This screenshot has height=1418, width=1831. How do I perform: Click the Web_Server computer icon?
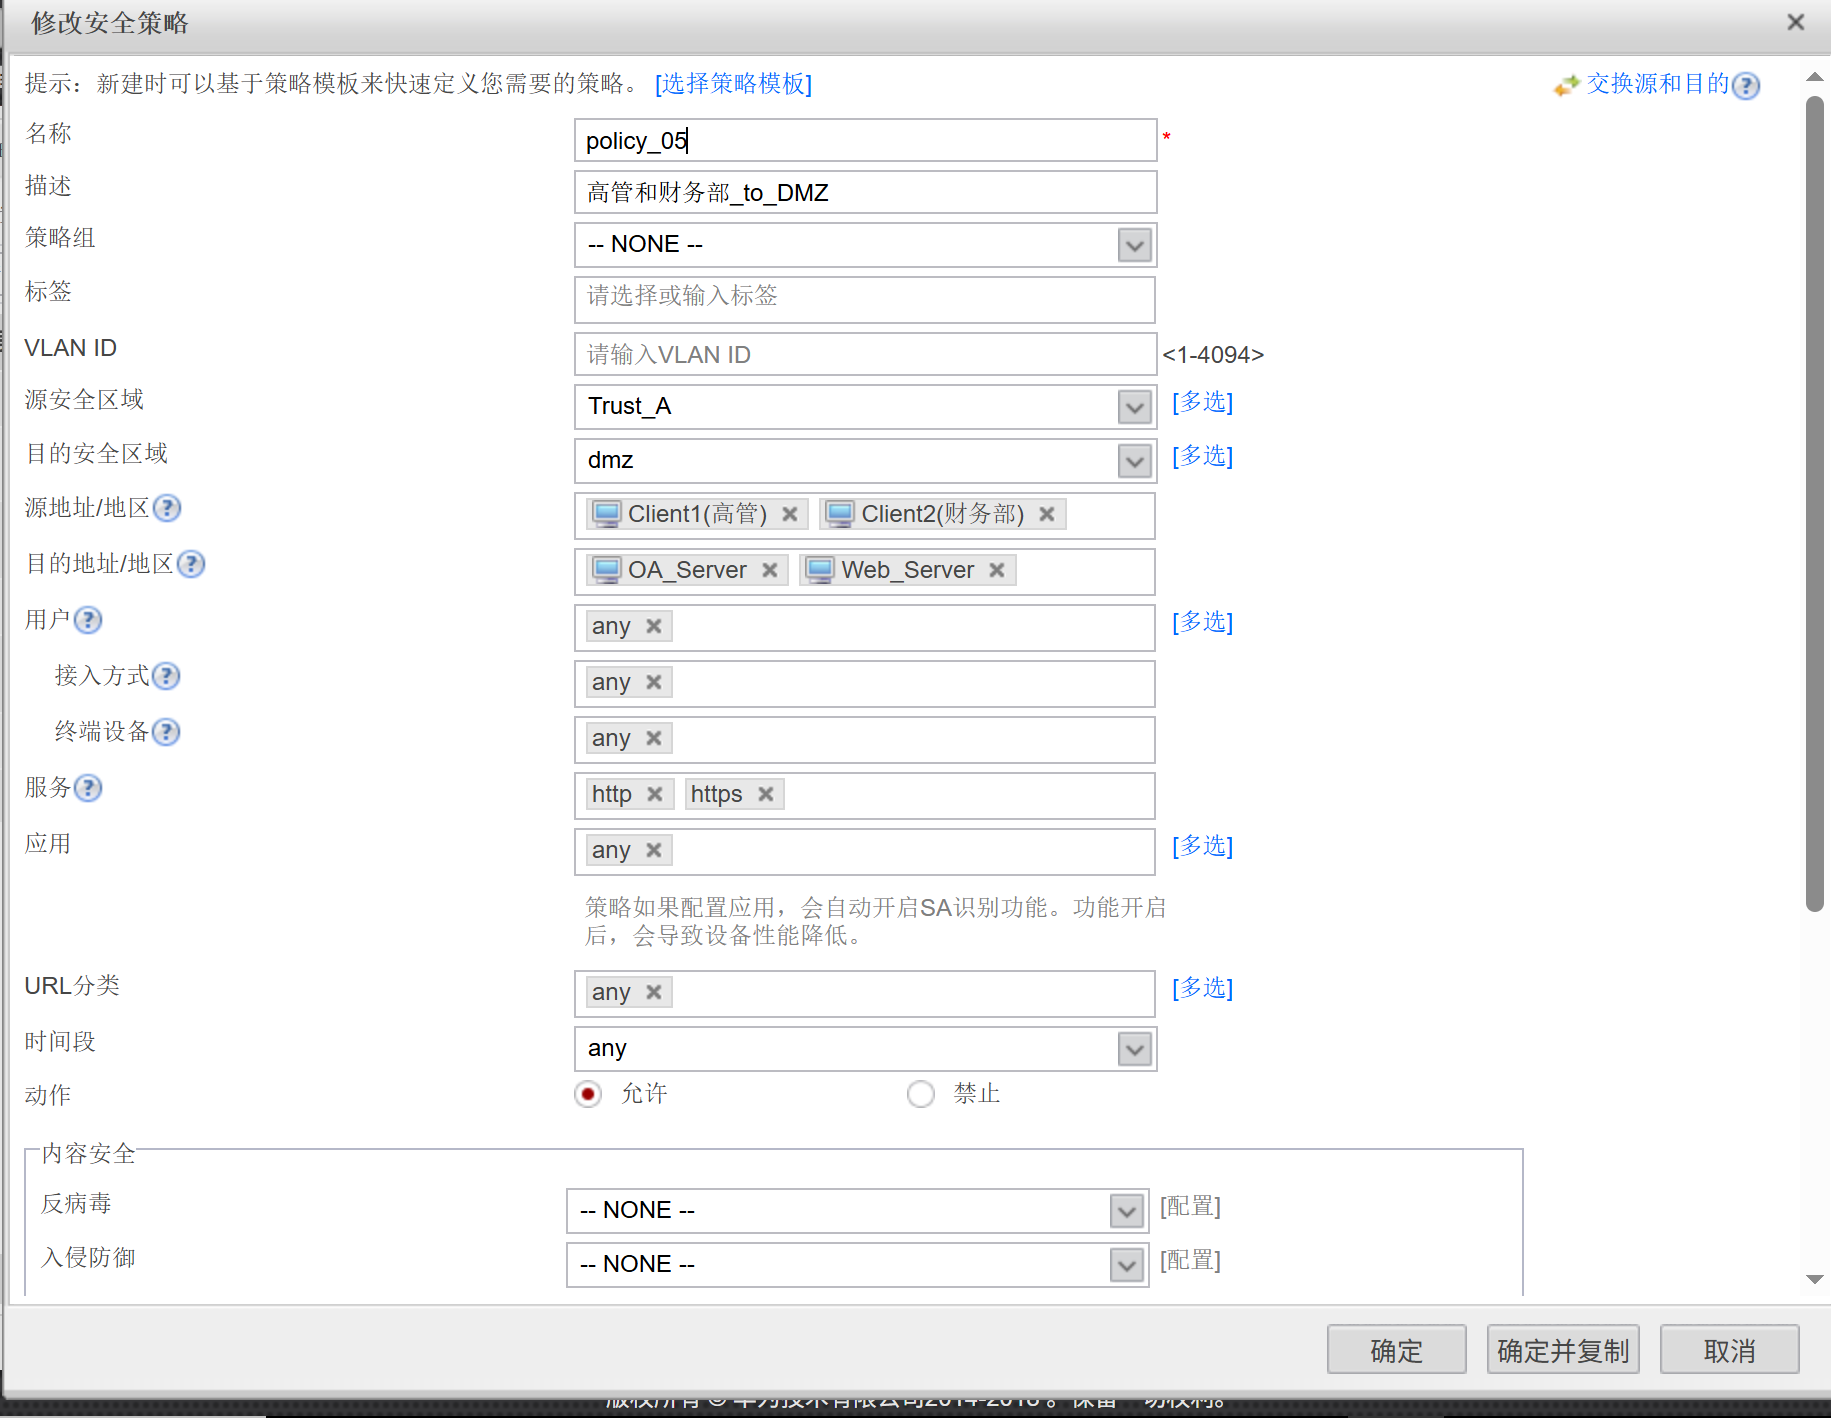coord(820,570)
